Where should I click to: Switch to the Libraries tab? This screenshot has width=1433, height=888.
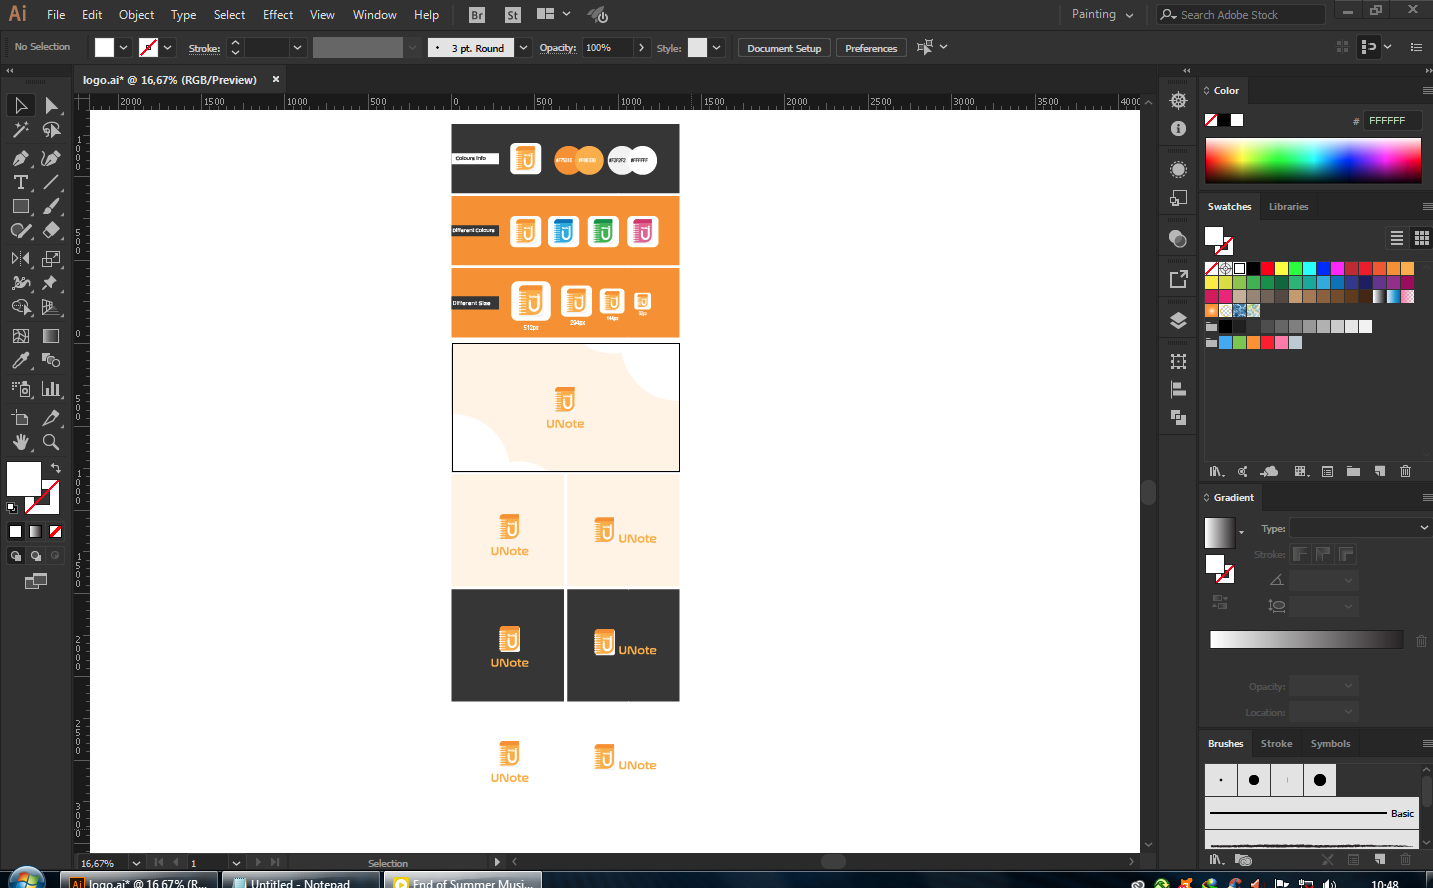[1288, 207]
